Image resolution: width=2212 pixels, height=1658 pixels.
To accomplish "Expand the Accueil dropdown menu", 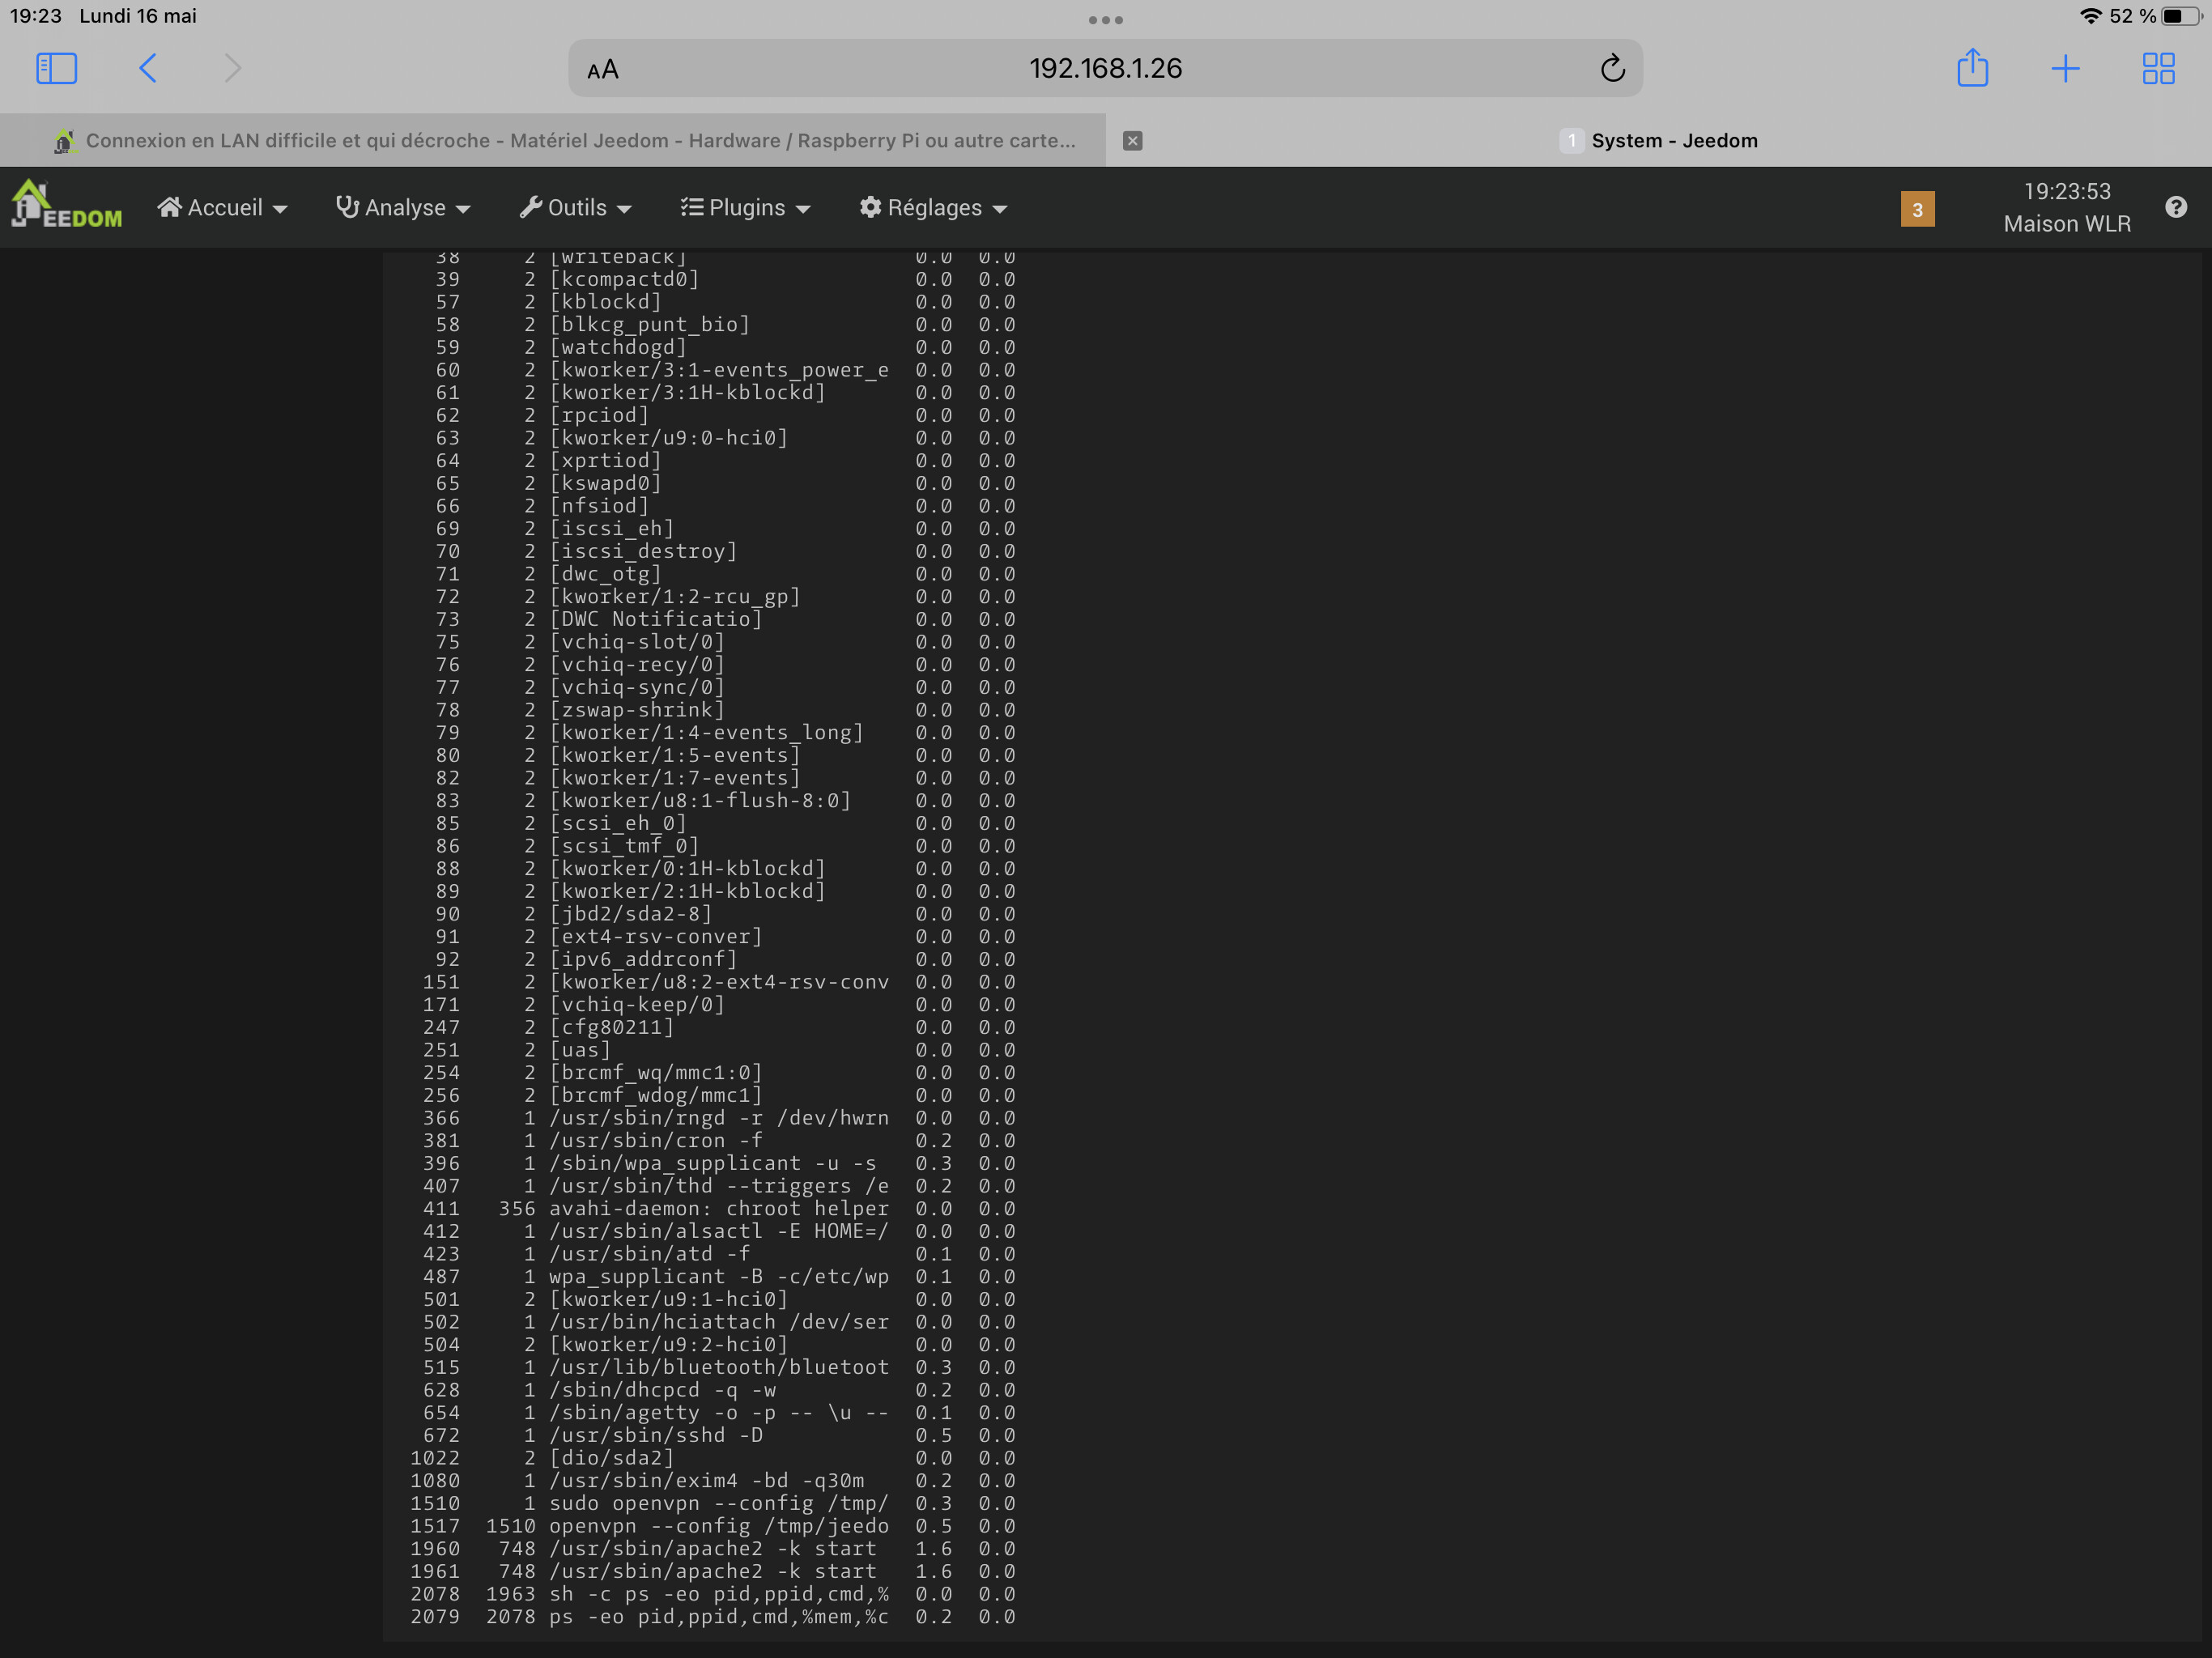I will click(222, 207).
